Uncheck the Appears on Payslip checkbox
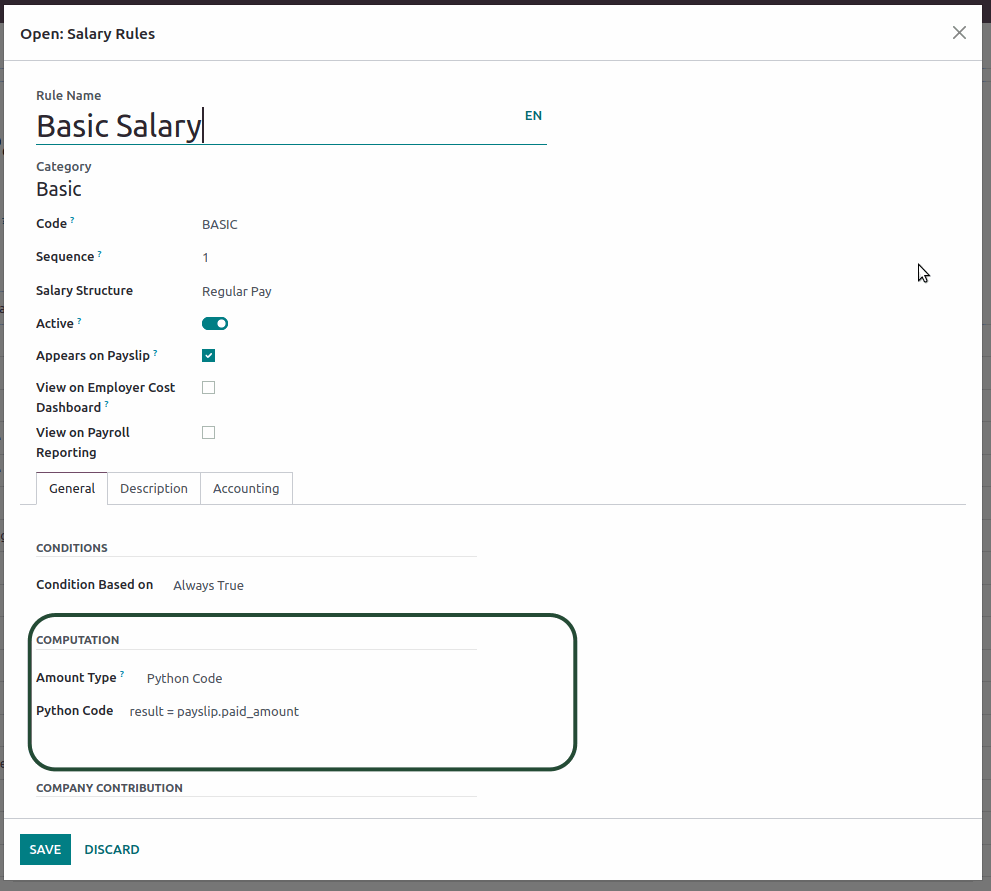This screenshot has height=891, width=991. pos(209,355)
